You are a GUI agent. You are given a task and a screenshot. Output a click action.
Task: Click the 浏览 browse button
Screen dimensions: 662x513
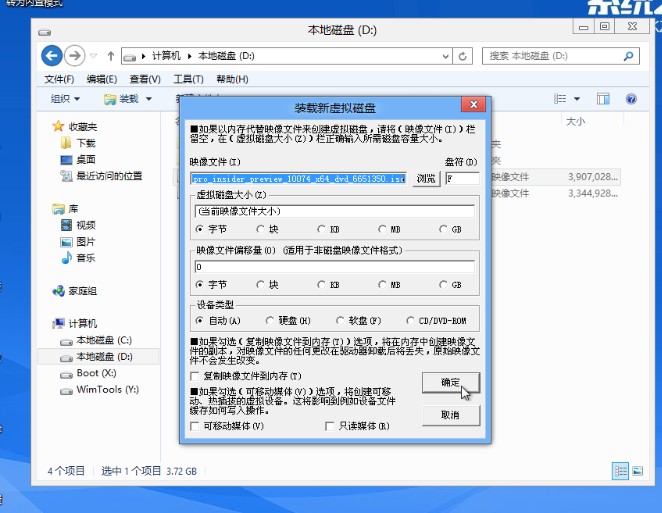point(426,179)
